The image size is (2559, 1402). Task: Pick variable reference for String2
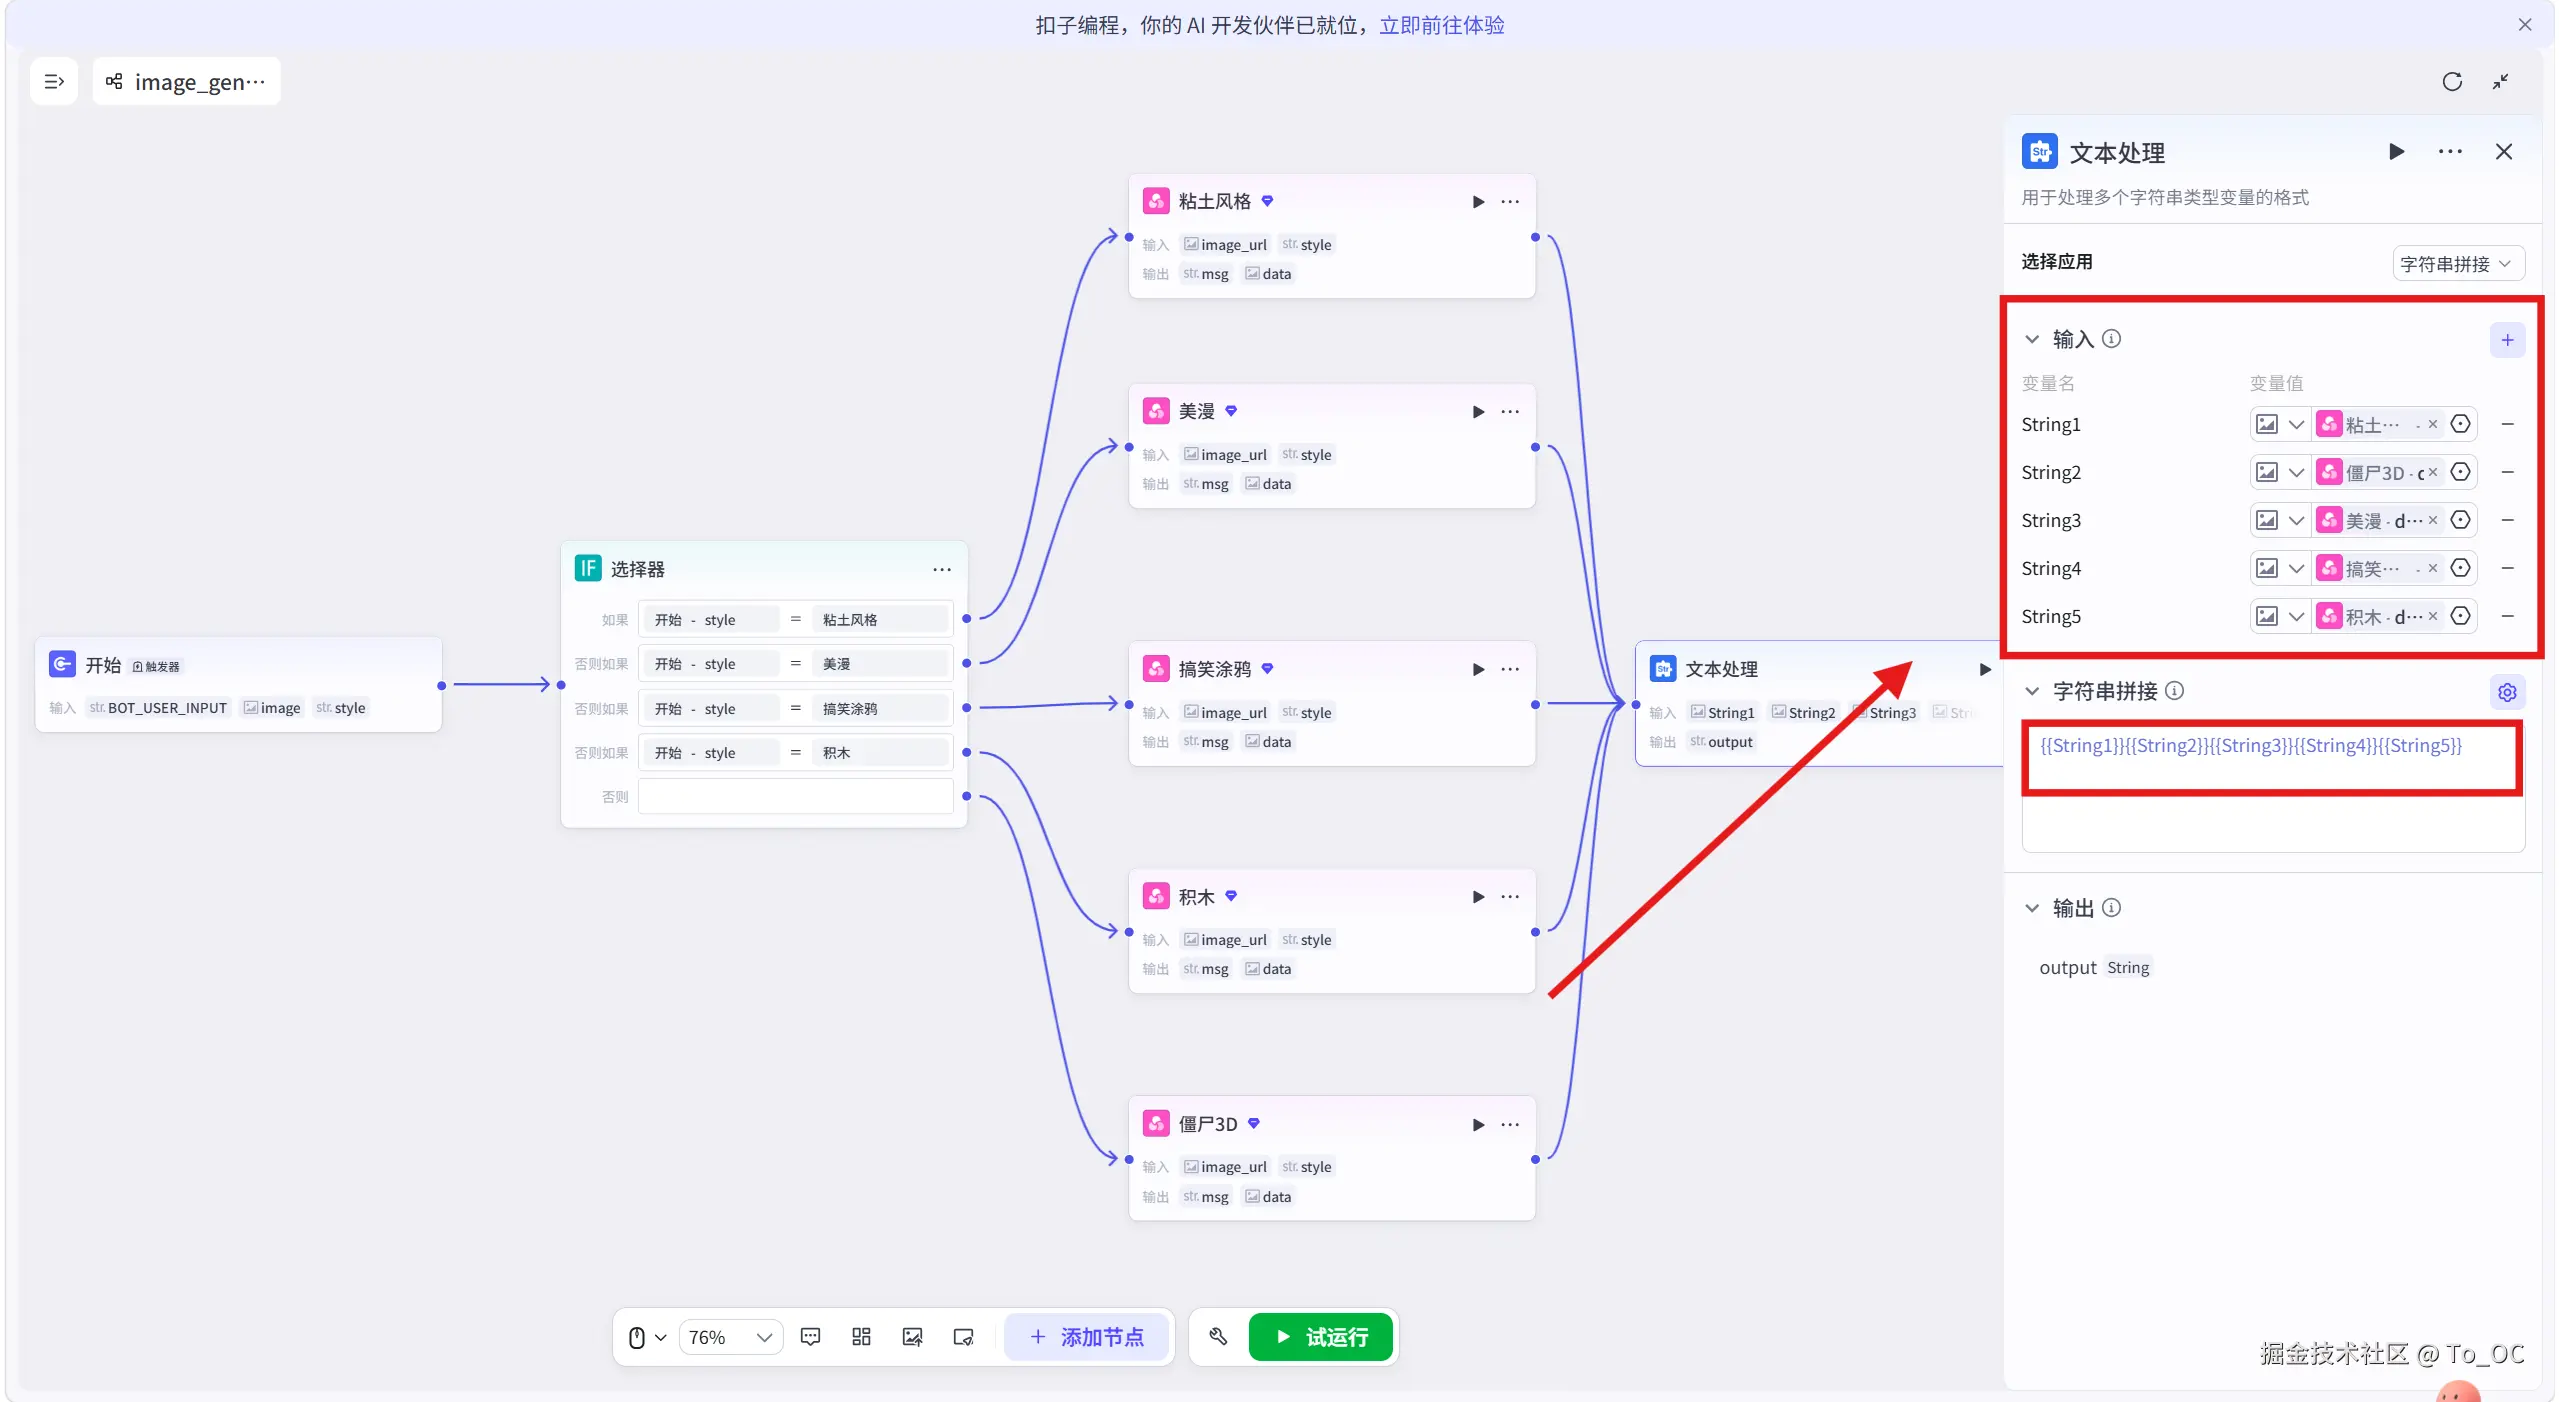[2461, 472]
